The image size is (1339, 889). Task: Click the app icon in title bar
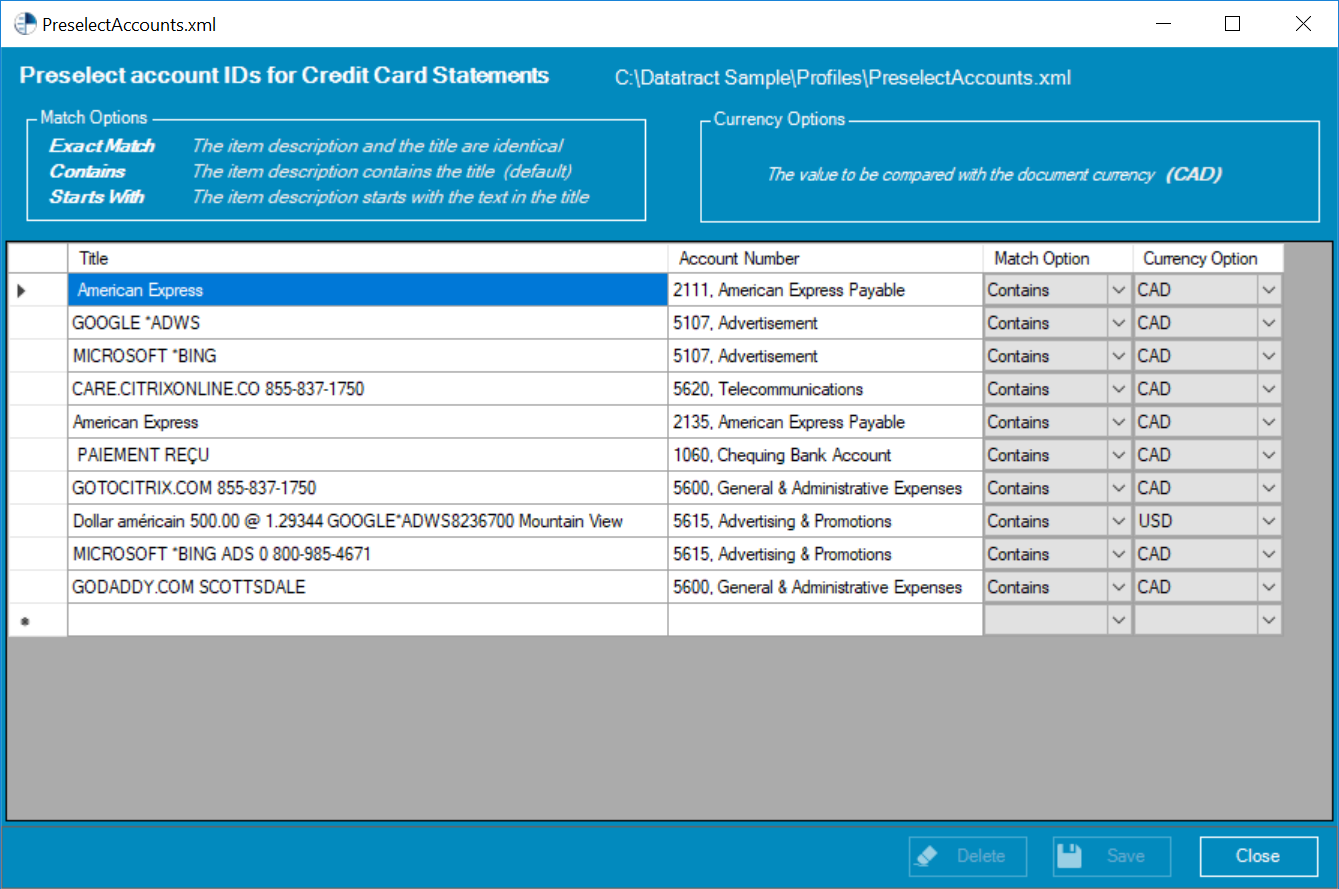[x=23, y=24]
